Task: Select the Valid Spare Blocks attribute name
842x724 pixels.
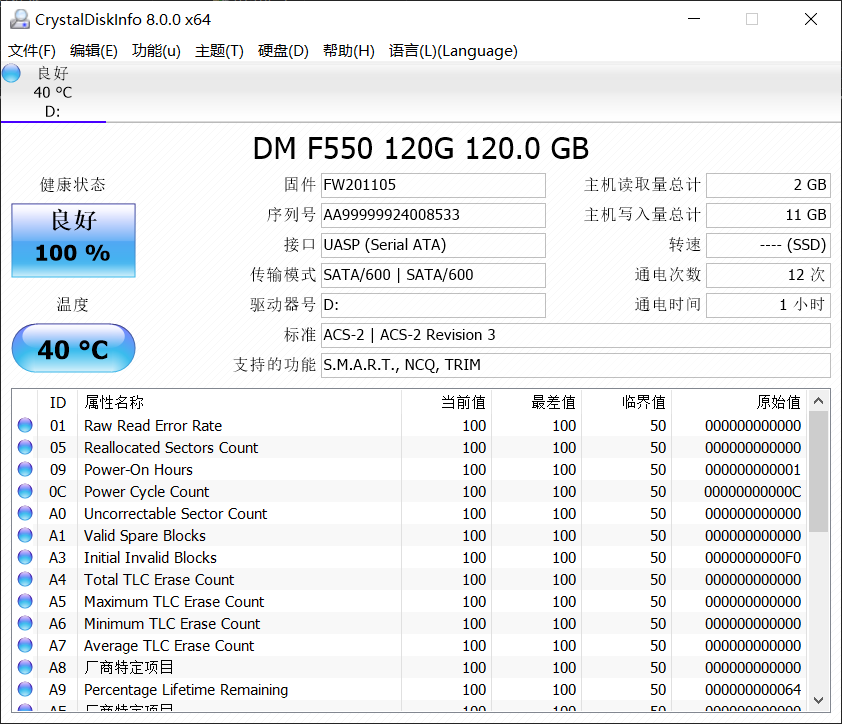Action: click(144, 536)
